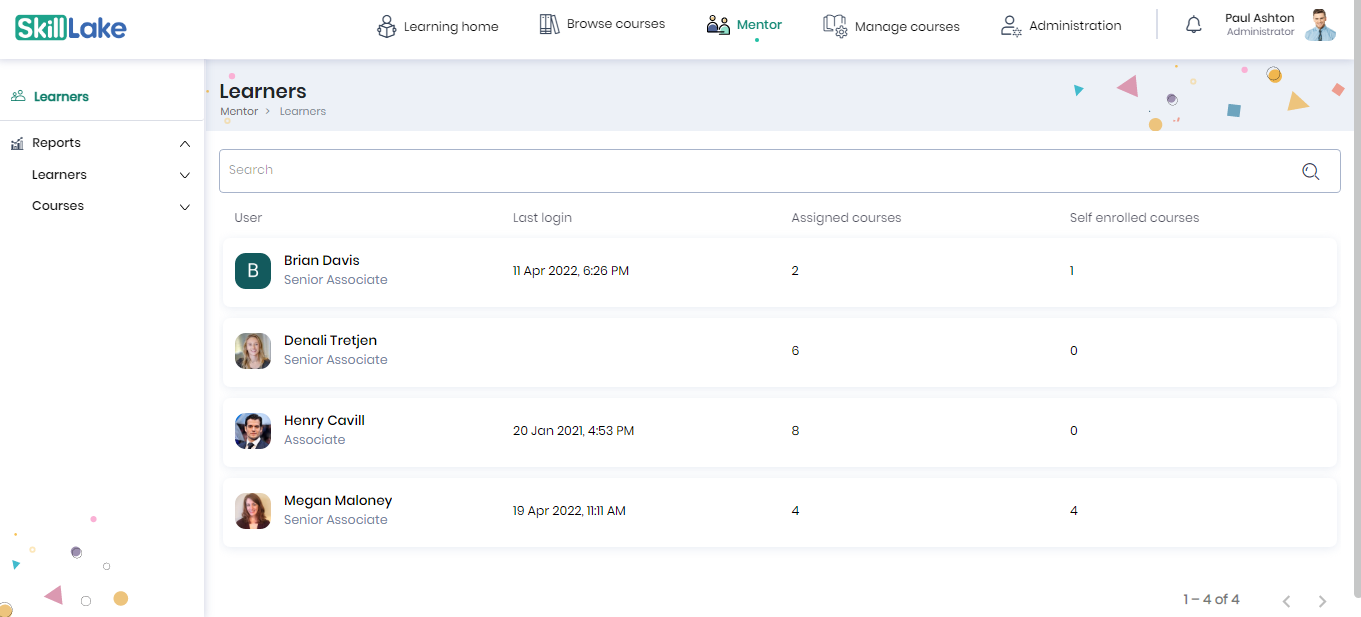
Task: Click Brian Davis's assigned courses value 2
Action: point(795,271)
